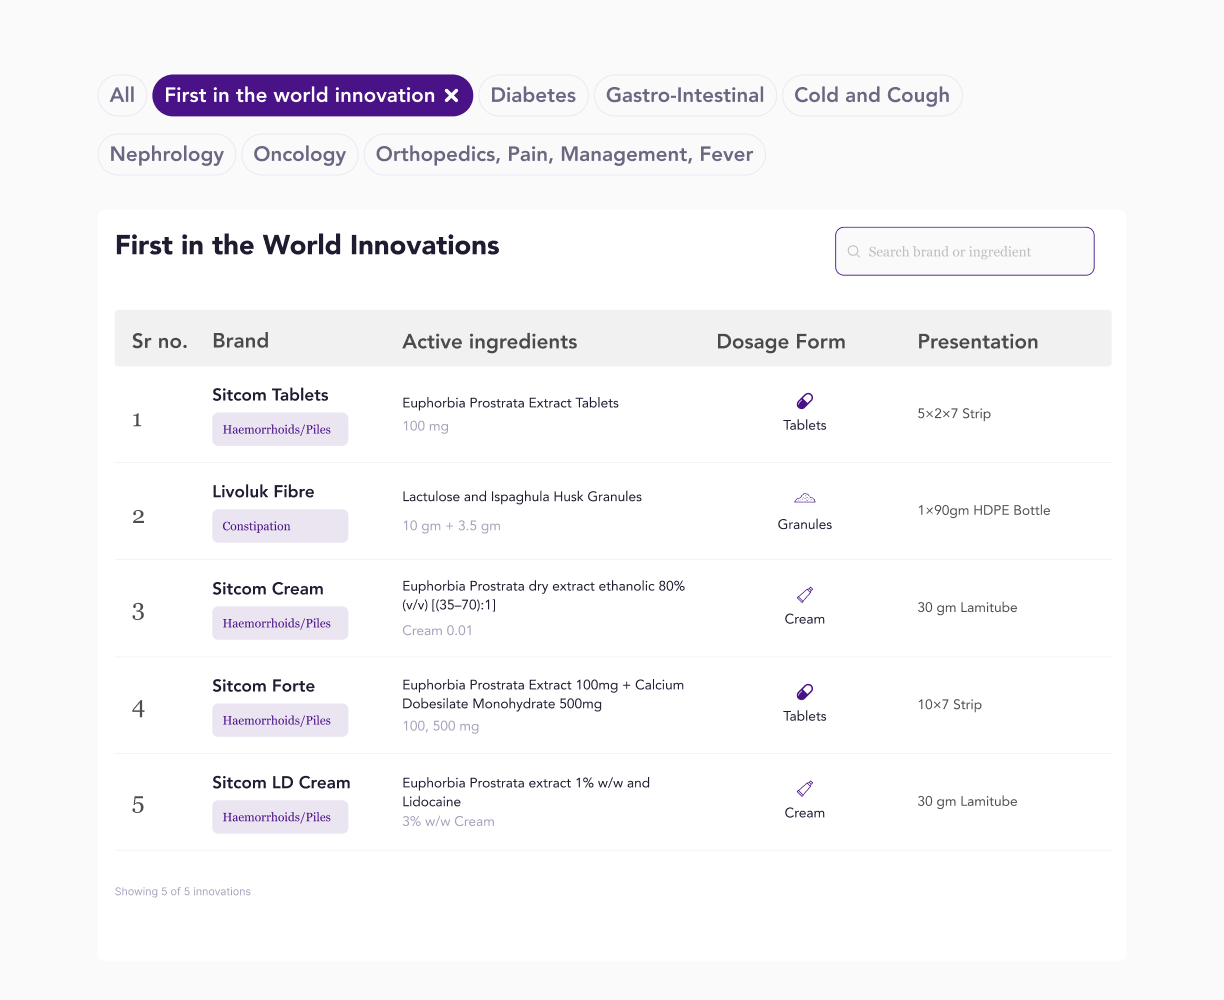Click the Sr no. column header
This screenshot has width=1224, height=1000.
point(160,341)
